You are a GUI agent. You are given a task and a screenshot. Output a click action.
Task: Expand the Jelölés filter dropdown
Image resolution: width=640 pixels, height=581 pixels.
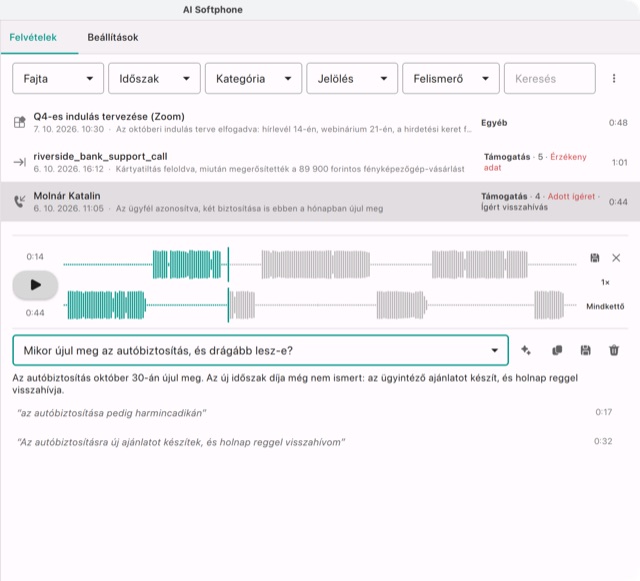(352, 78)
